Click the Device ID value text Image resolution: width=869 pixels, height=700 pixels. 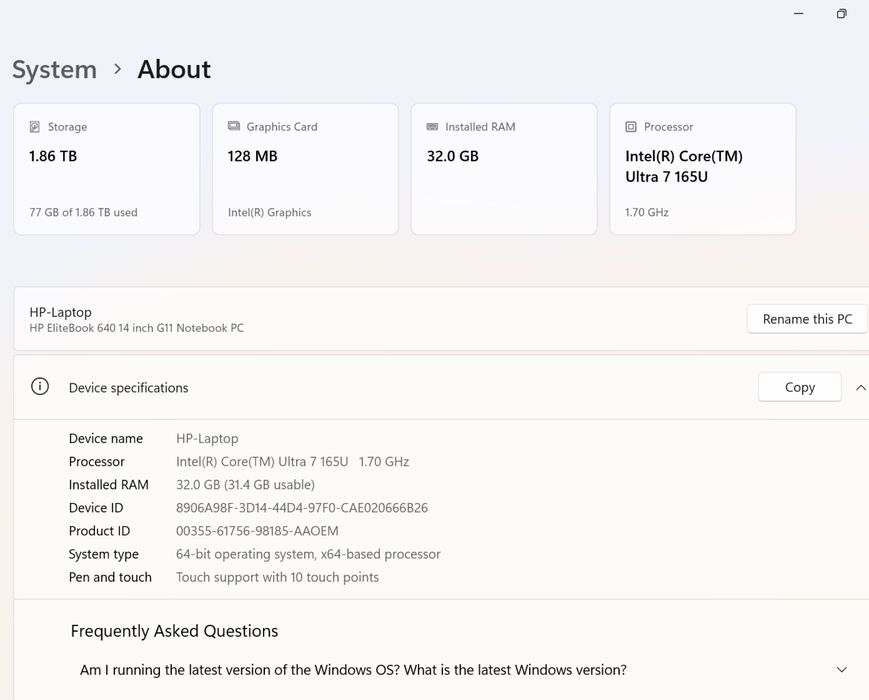click(x=302, y=508)
